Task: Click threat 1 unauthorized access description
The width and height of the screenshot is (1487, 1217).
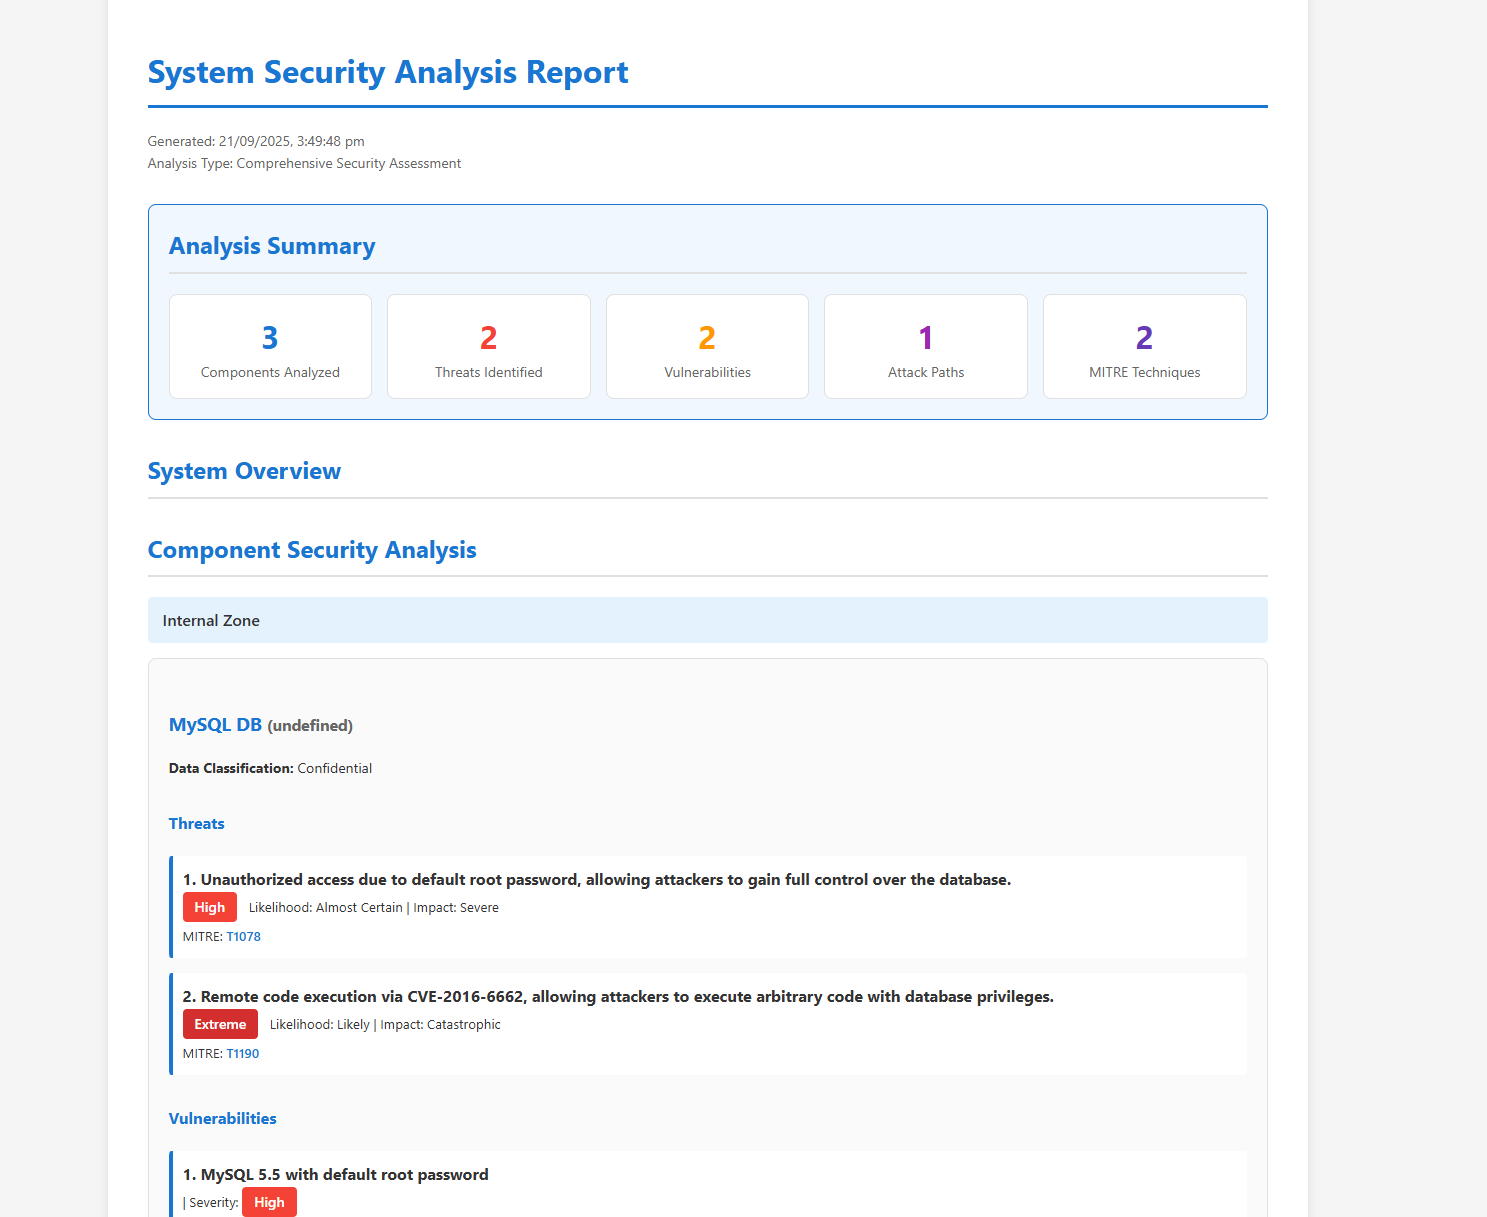Action: click(597, 879)
